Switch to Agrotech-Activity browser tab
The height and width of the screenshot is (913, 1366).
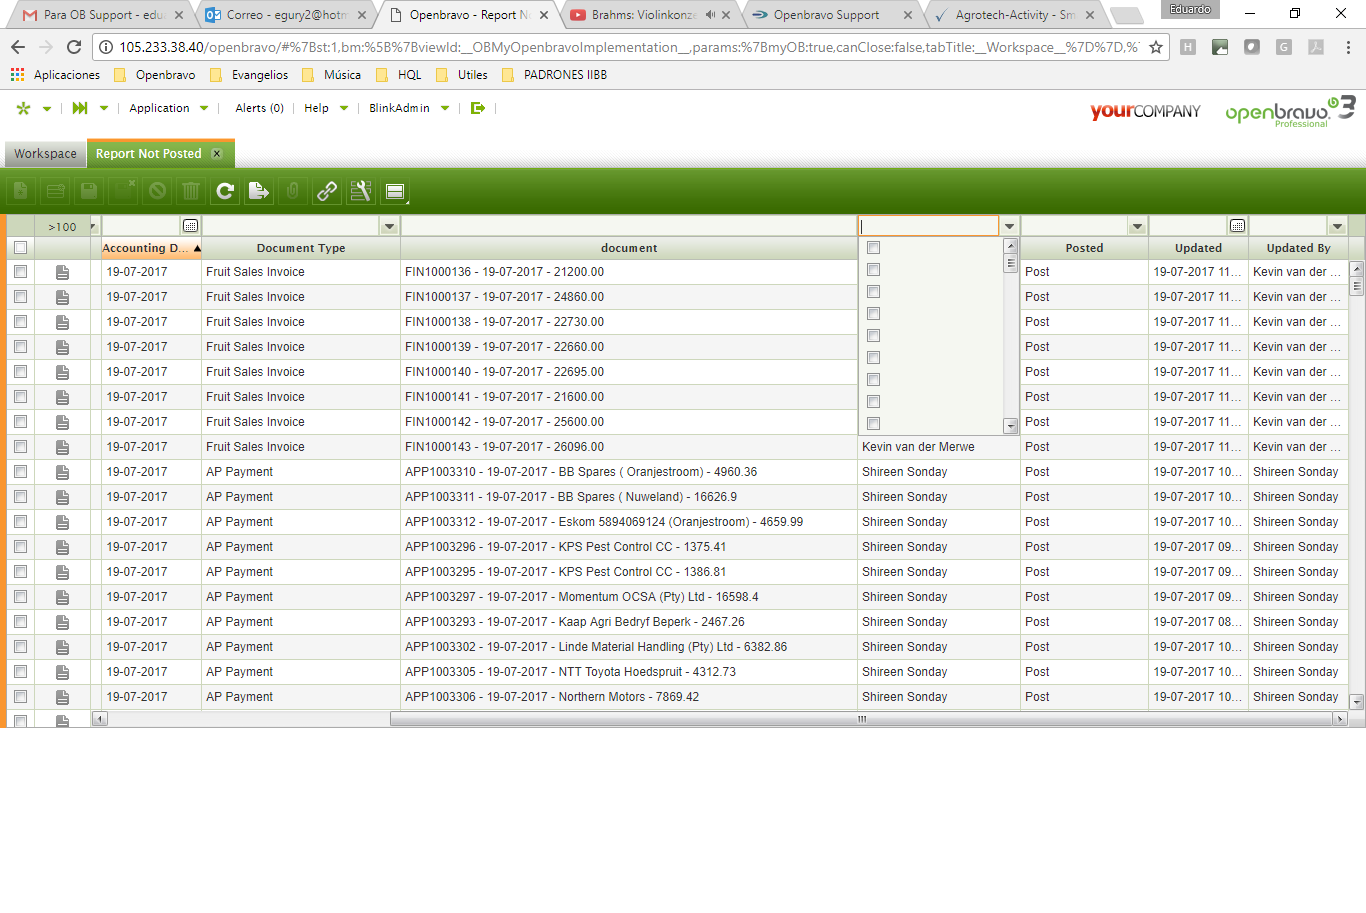pyautogui.click(x=1013, y=15)
